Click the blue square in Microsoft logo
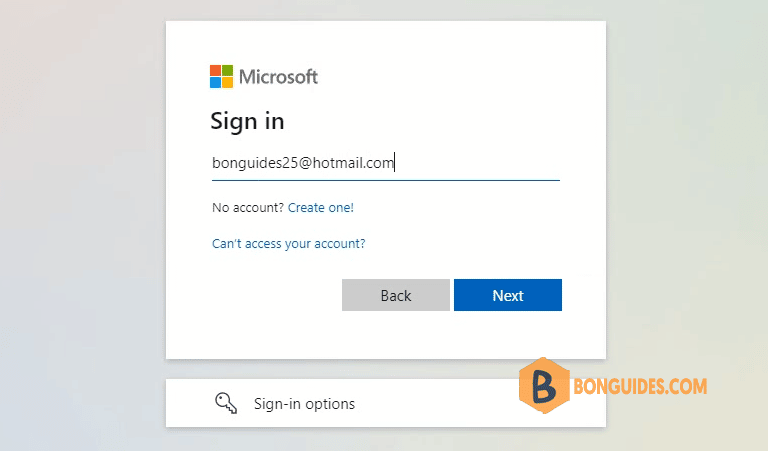 216,82
